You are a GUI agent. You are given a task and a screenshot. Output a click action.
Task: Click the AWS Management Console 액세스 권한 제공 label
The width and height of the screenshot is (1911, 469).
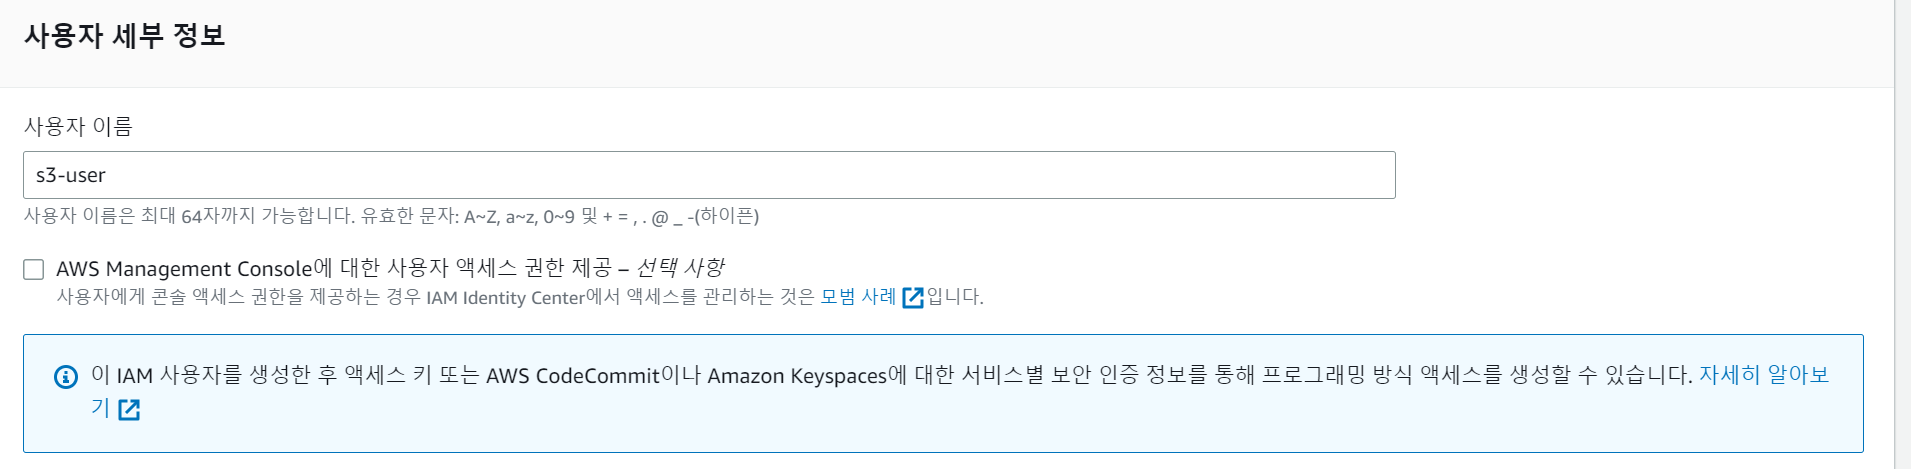click(x=390, y=268)
